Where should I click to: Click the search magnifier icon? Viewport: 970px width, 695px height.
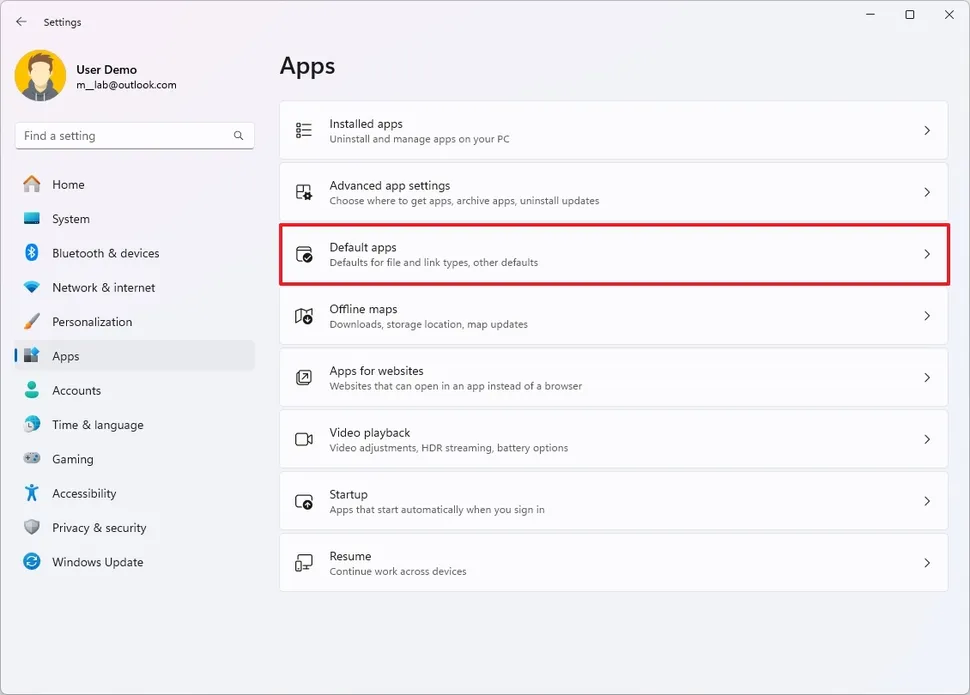[239, 136]
